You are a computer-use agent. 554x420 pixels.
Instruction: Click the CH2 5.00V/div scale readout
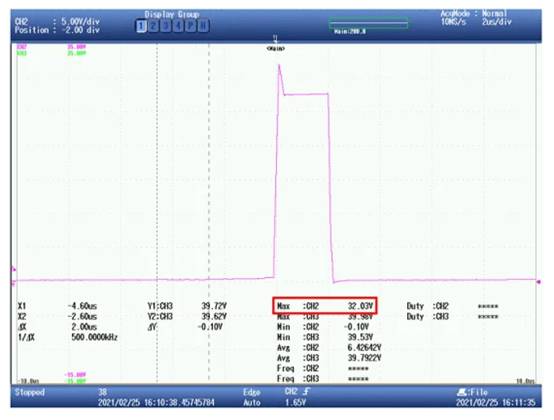point(81,21)
